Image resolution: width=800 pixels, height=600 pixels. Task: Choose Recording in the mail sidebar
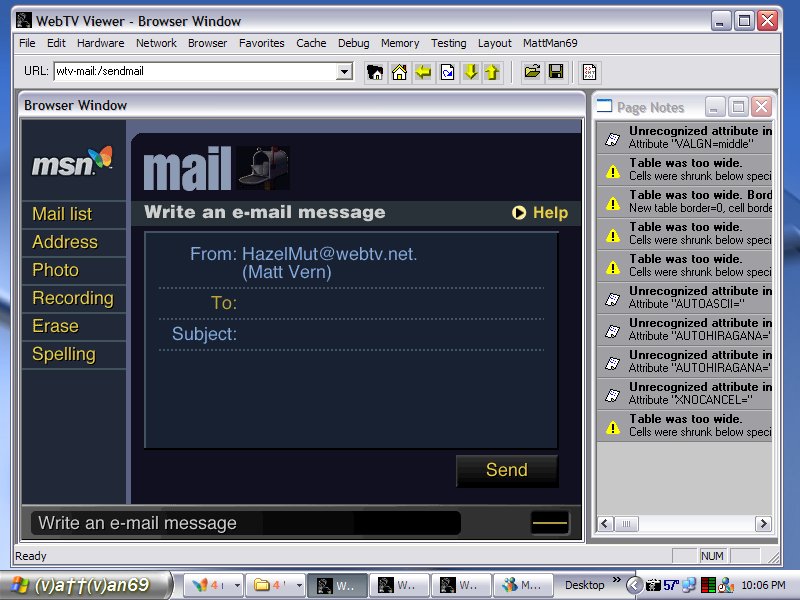tap(73, 298)
